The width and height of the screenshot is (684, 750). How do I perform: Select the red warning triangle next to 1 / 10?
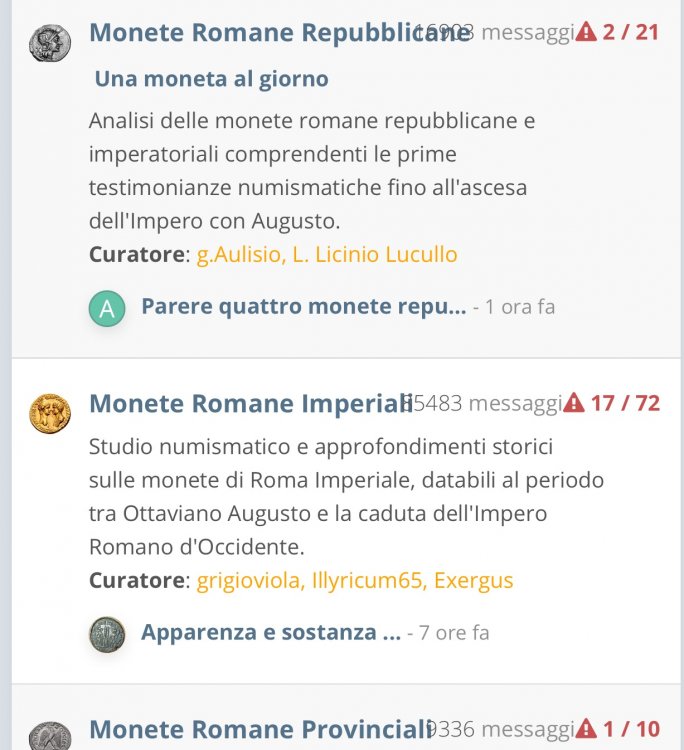[x=586, y=729]
